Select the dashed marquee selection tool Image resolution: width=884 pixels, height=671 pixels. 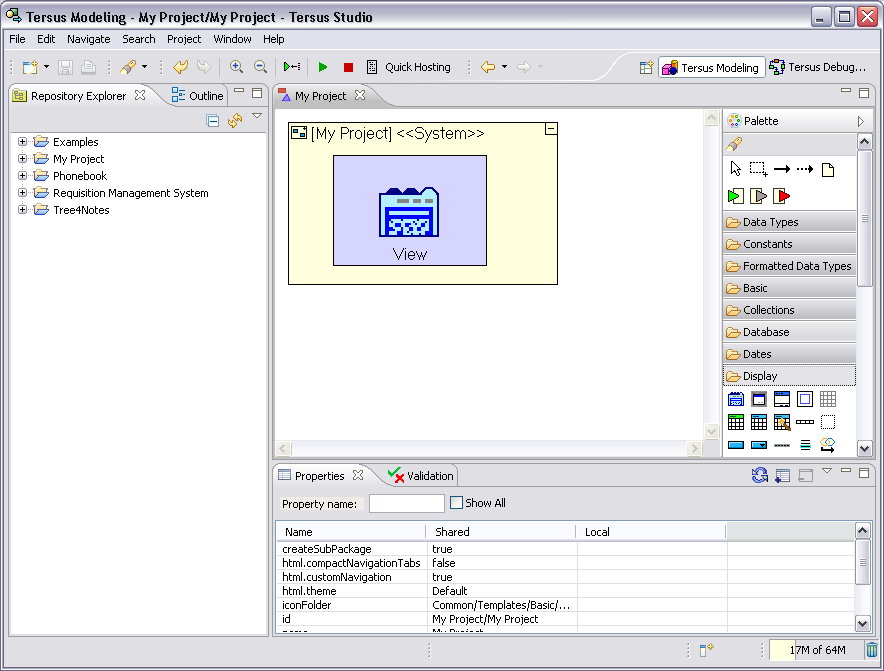tap(759, 169)
